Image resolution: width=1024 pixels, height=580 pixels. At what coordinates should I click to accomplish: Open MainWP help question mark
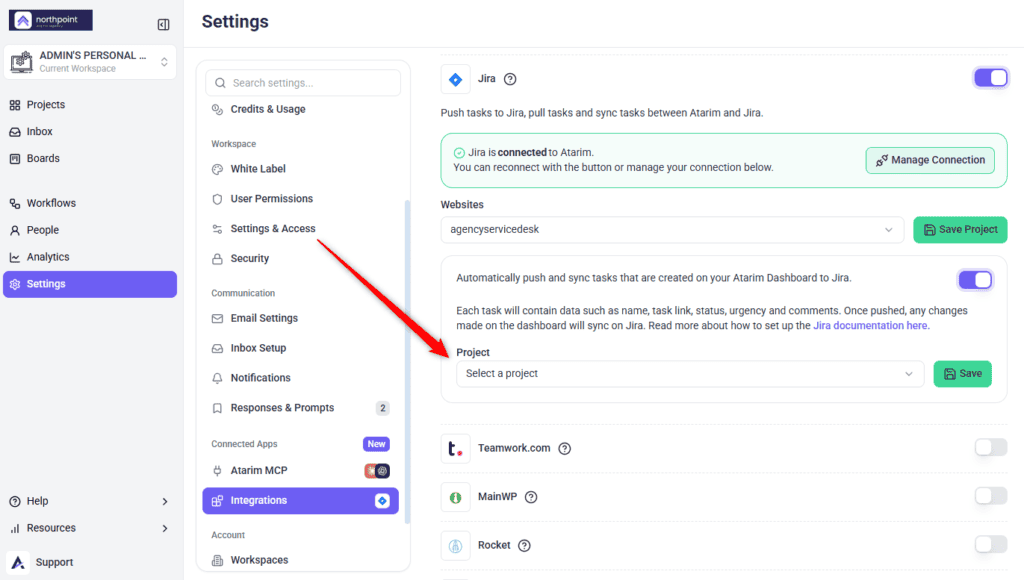click(x=531, y=497)
